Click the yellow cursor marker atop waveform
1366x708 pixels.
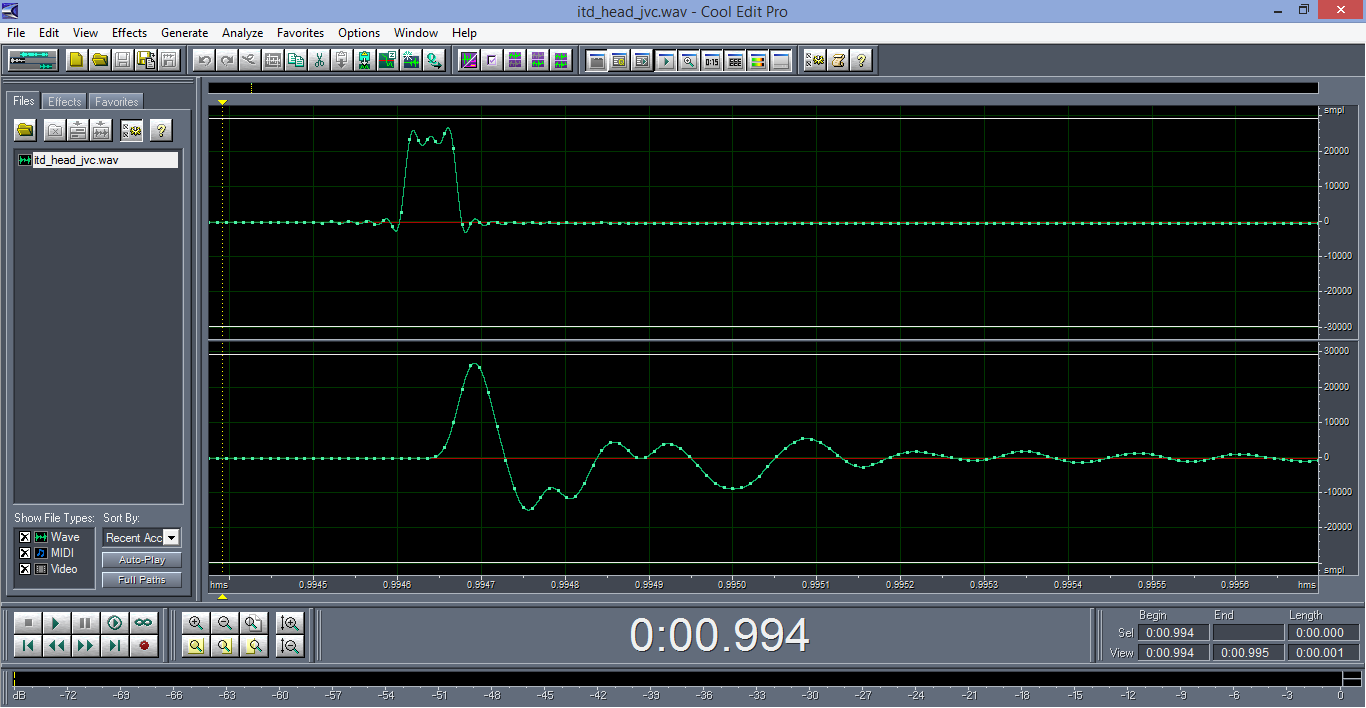[223, 102]
